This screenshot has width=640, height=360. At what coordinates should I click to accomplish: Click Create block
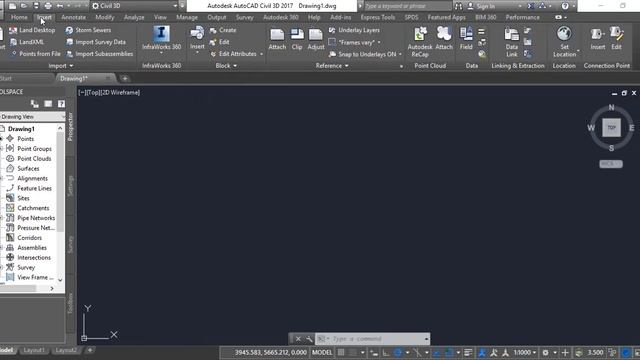click(223, 30)
